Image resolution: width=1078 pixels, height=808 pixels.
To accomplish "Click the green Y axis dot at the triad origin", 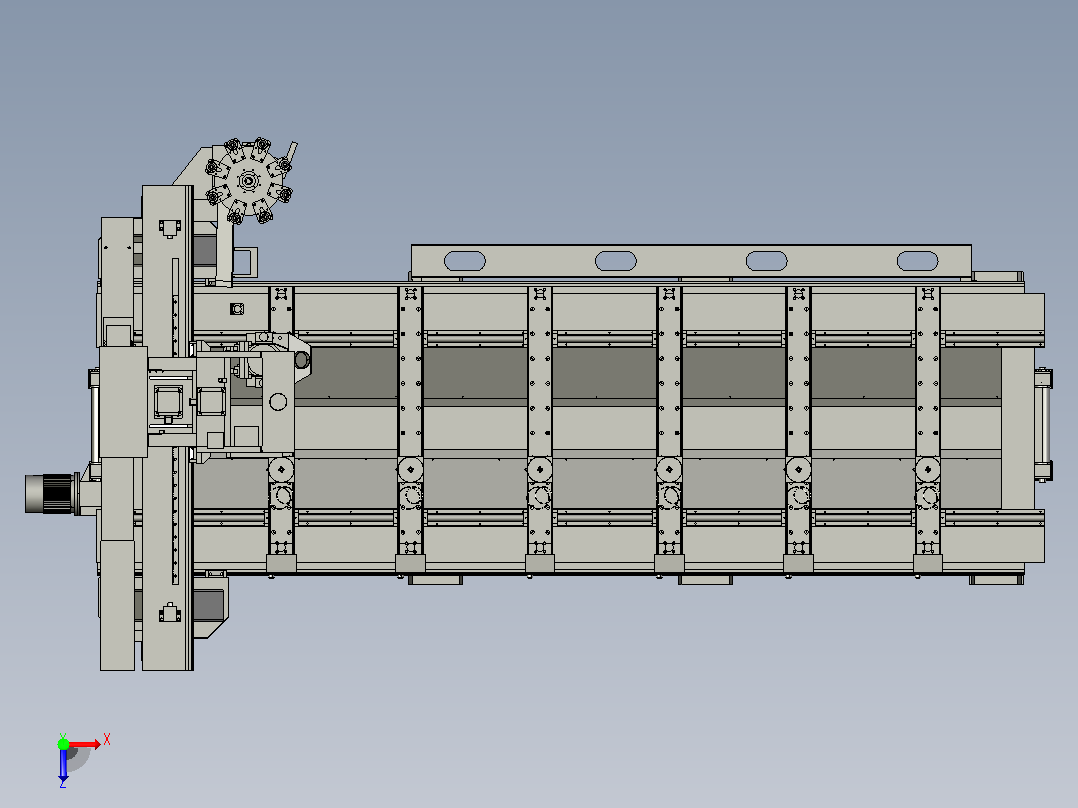I will tap(63, 744).
